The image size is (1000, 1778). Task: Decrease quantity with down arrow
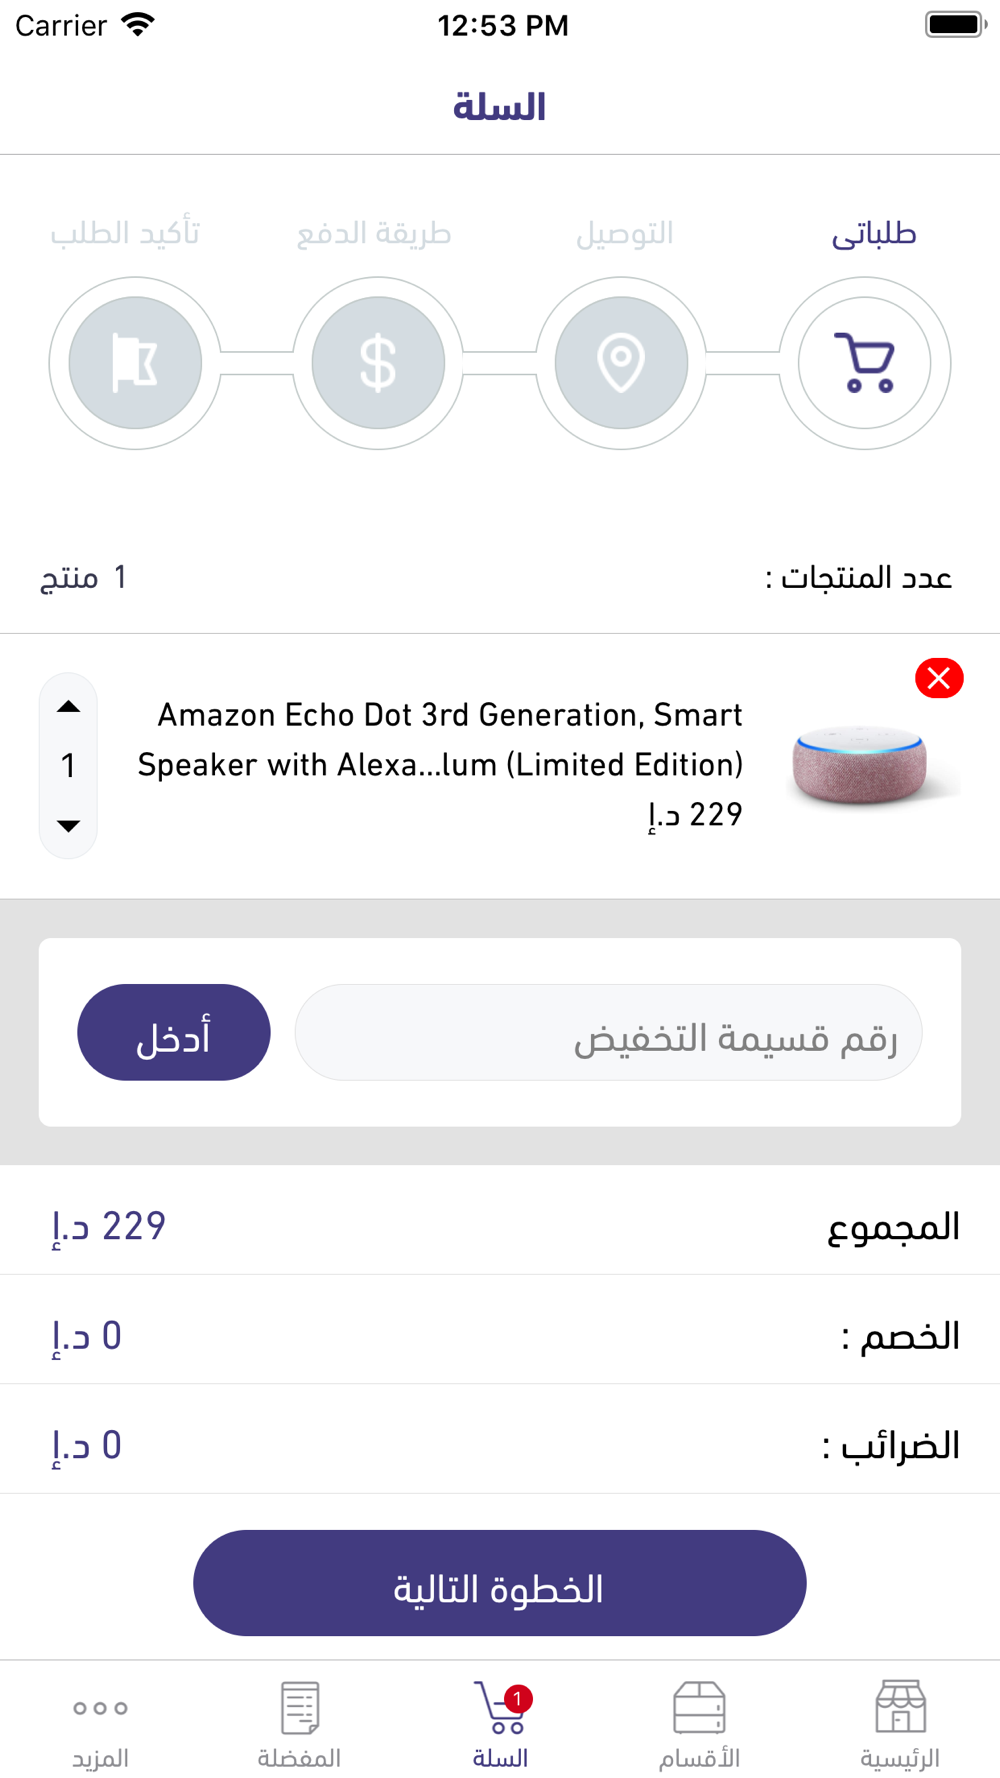(68, 826)
